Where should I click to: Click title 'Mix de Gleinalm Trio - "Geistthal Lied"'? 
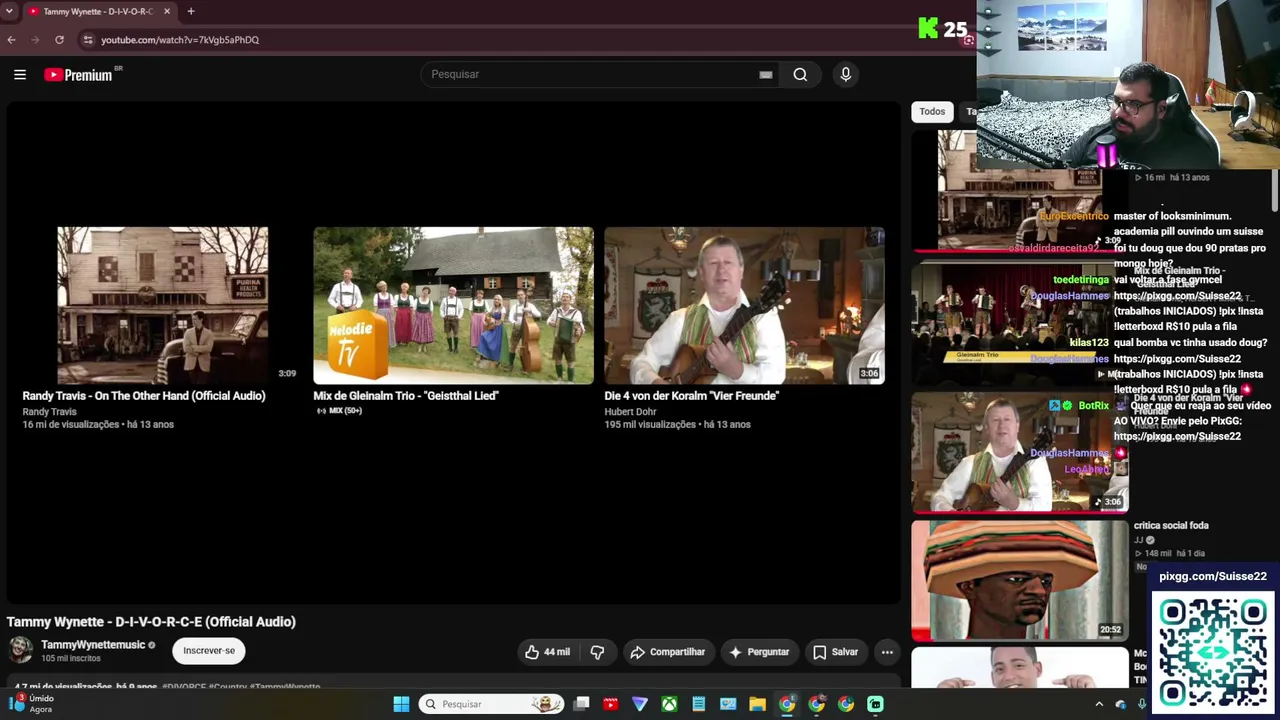point(405,396)
